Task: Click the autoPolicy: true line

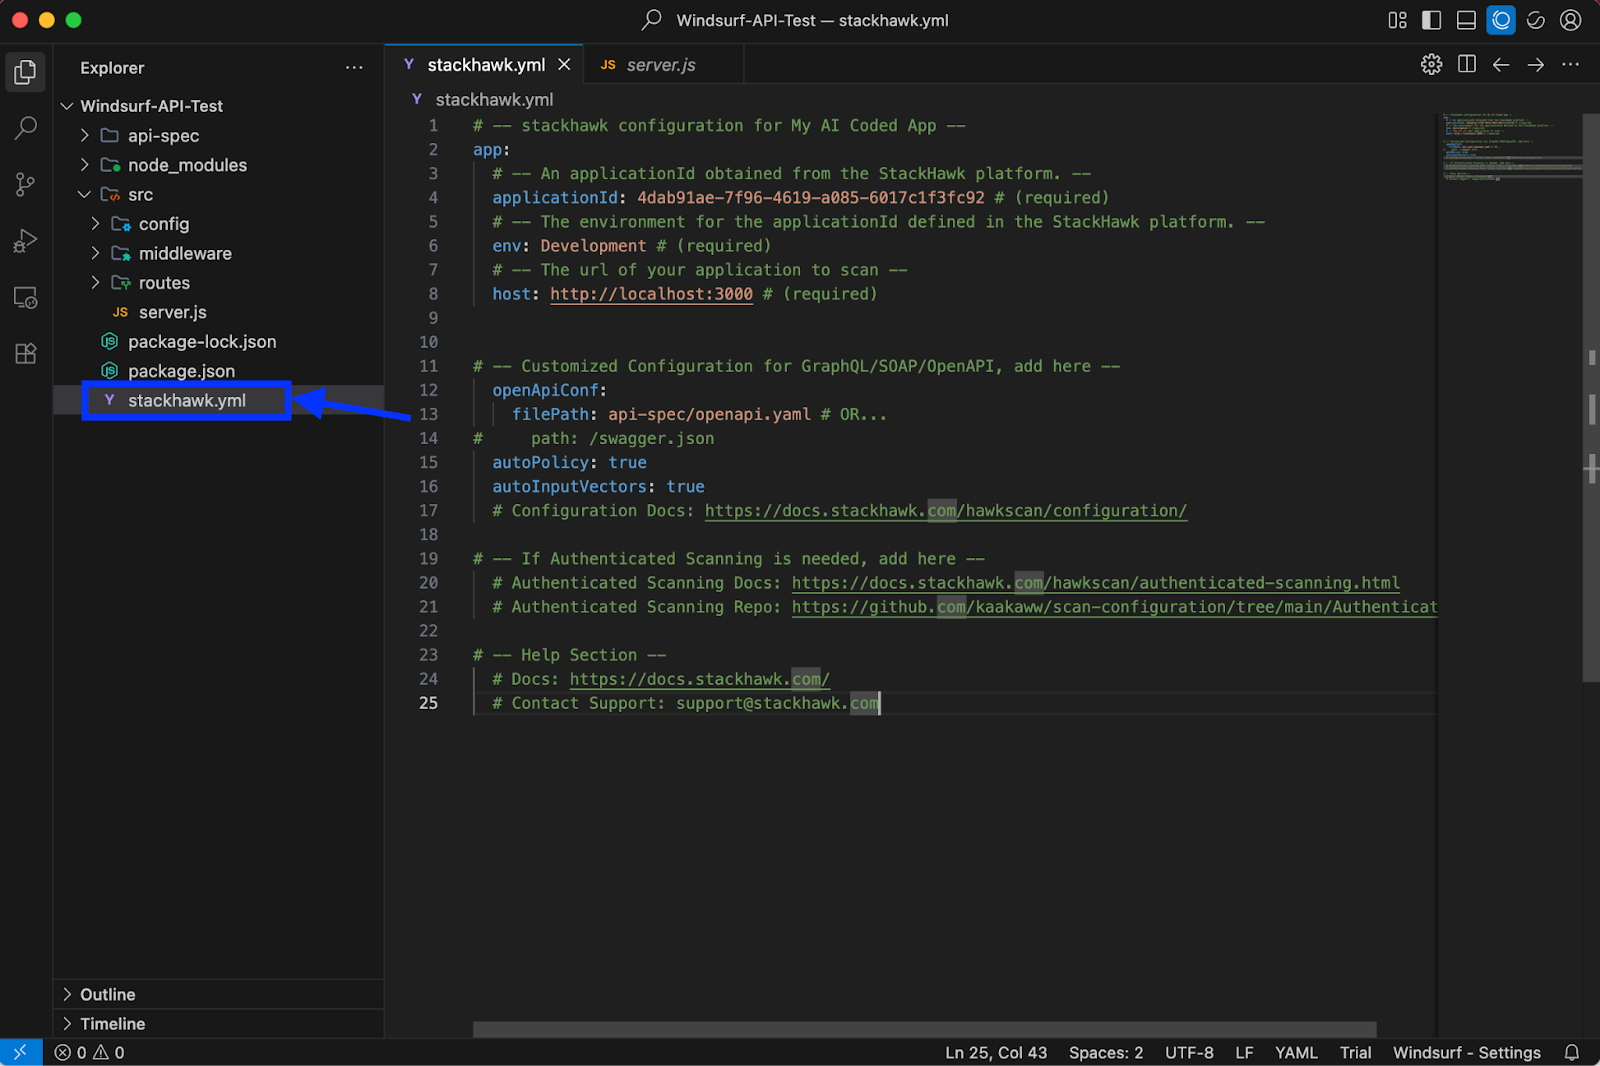Action: (569, 463)
